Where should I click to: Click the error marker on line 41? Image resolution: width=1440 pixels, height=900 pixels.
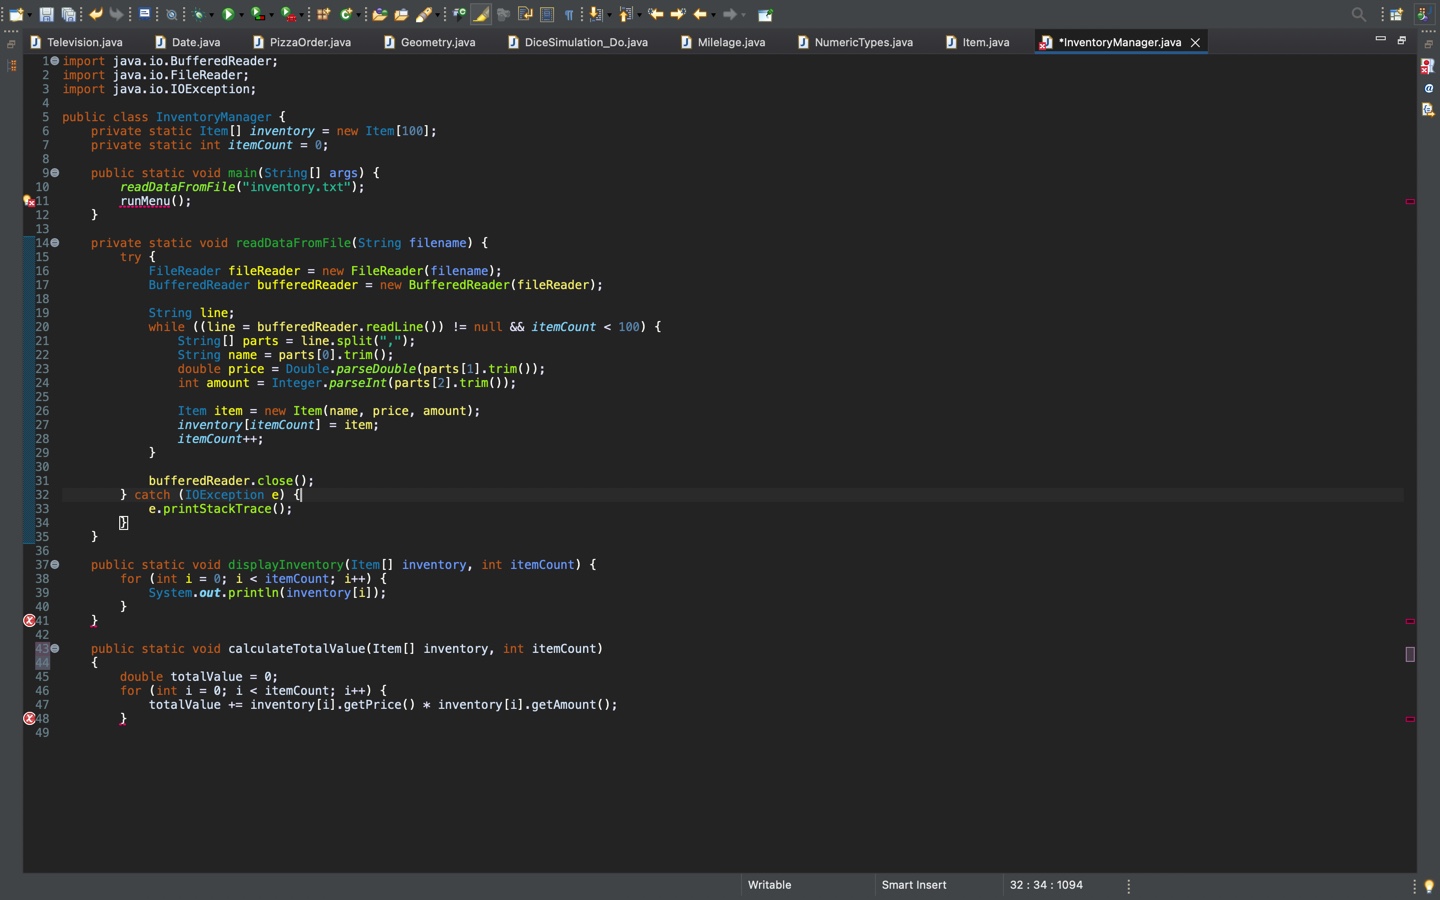click(x=29, y=621)
